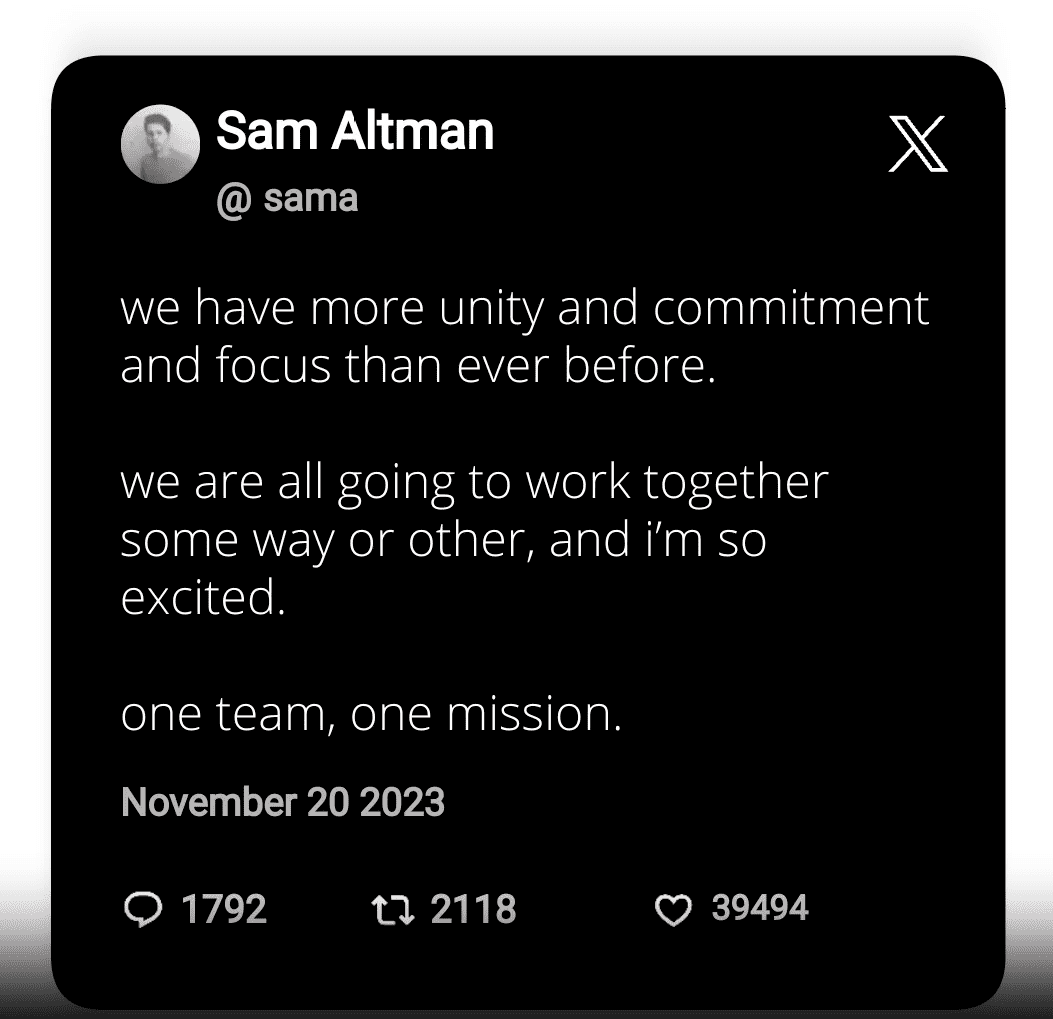This screenshot has height=1019, width=1053.
Task: Click the "@" symbol before sama
Action: click(231, 199)
